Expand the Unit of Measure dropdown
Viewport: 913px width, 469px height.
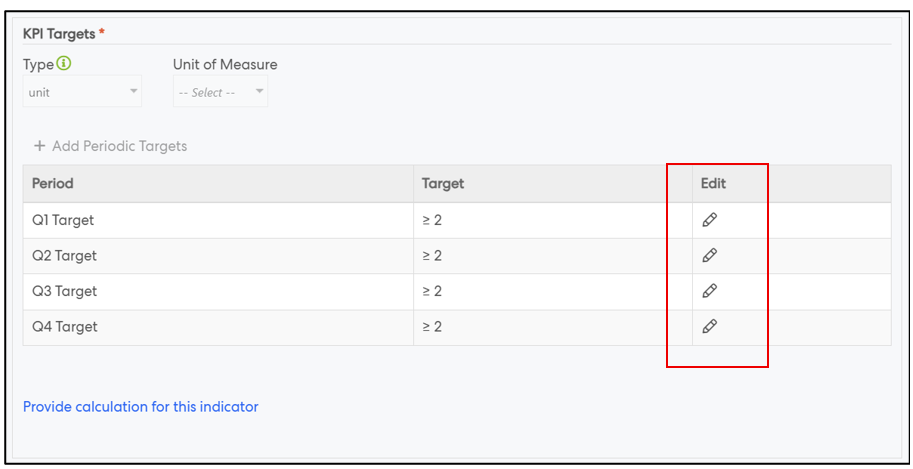pos(219,92)
